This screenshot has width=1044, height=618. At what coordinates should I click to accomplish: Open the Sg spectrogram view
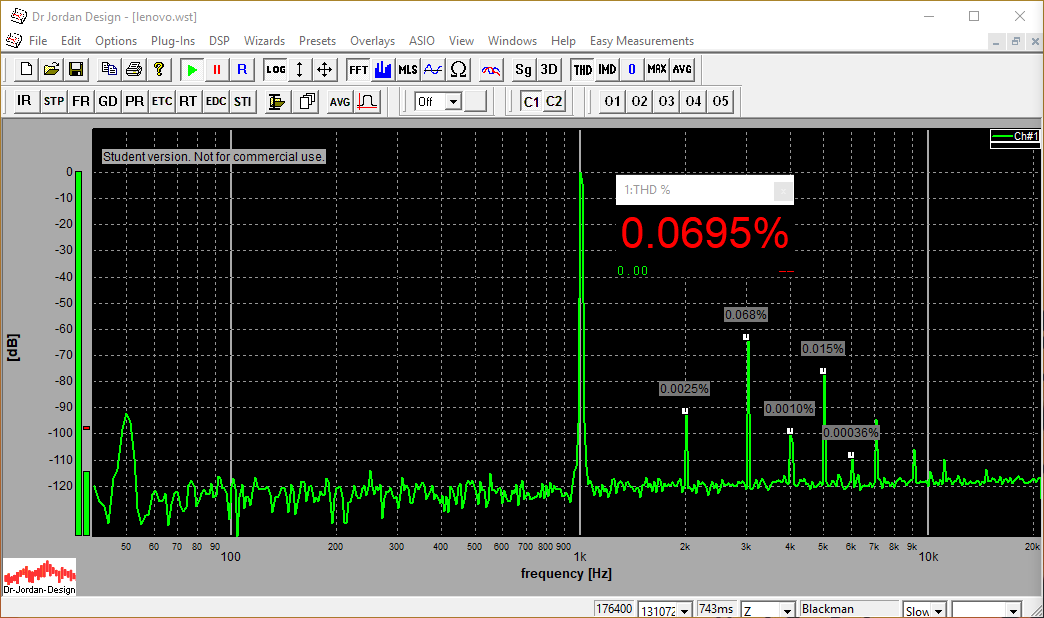[x=524, y=69]
